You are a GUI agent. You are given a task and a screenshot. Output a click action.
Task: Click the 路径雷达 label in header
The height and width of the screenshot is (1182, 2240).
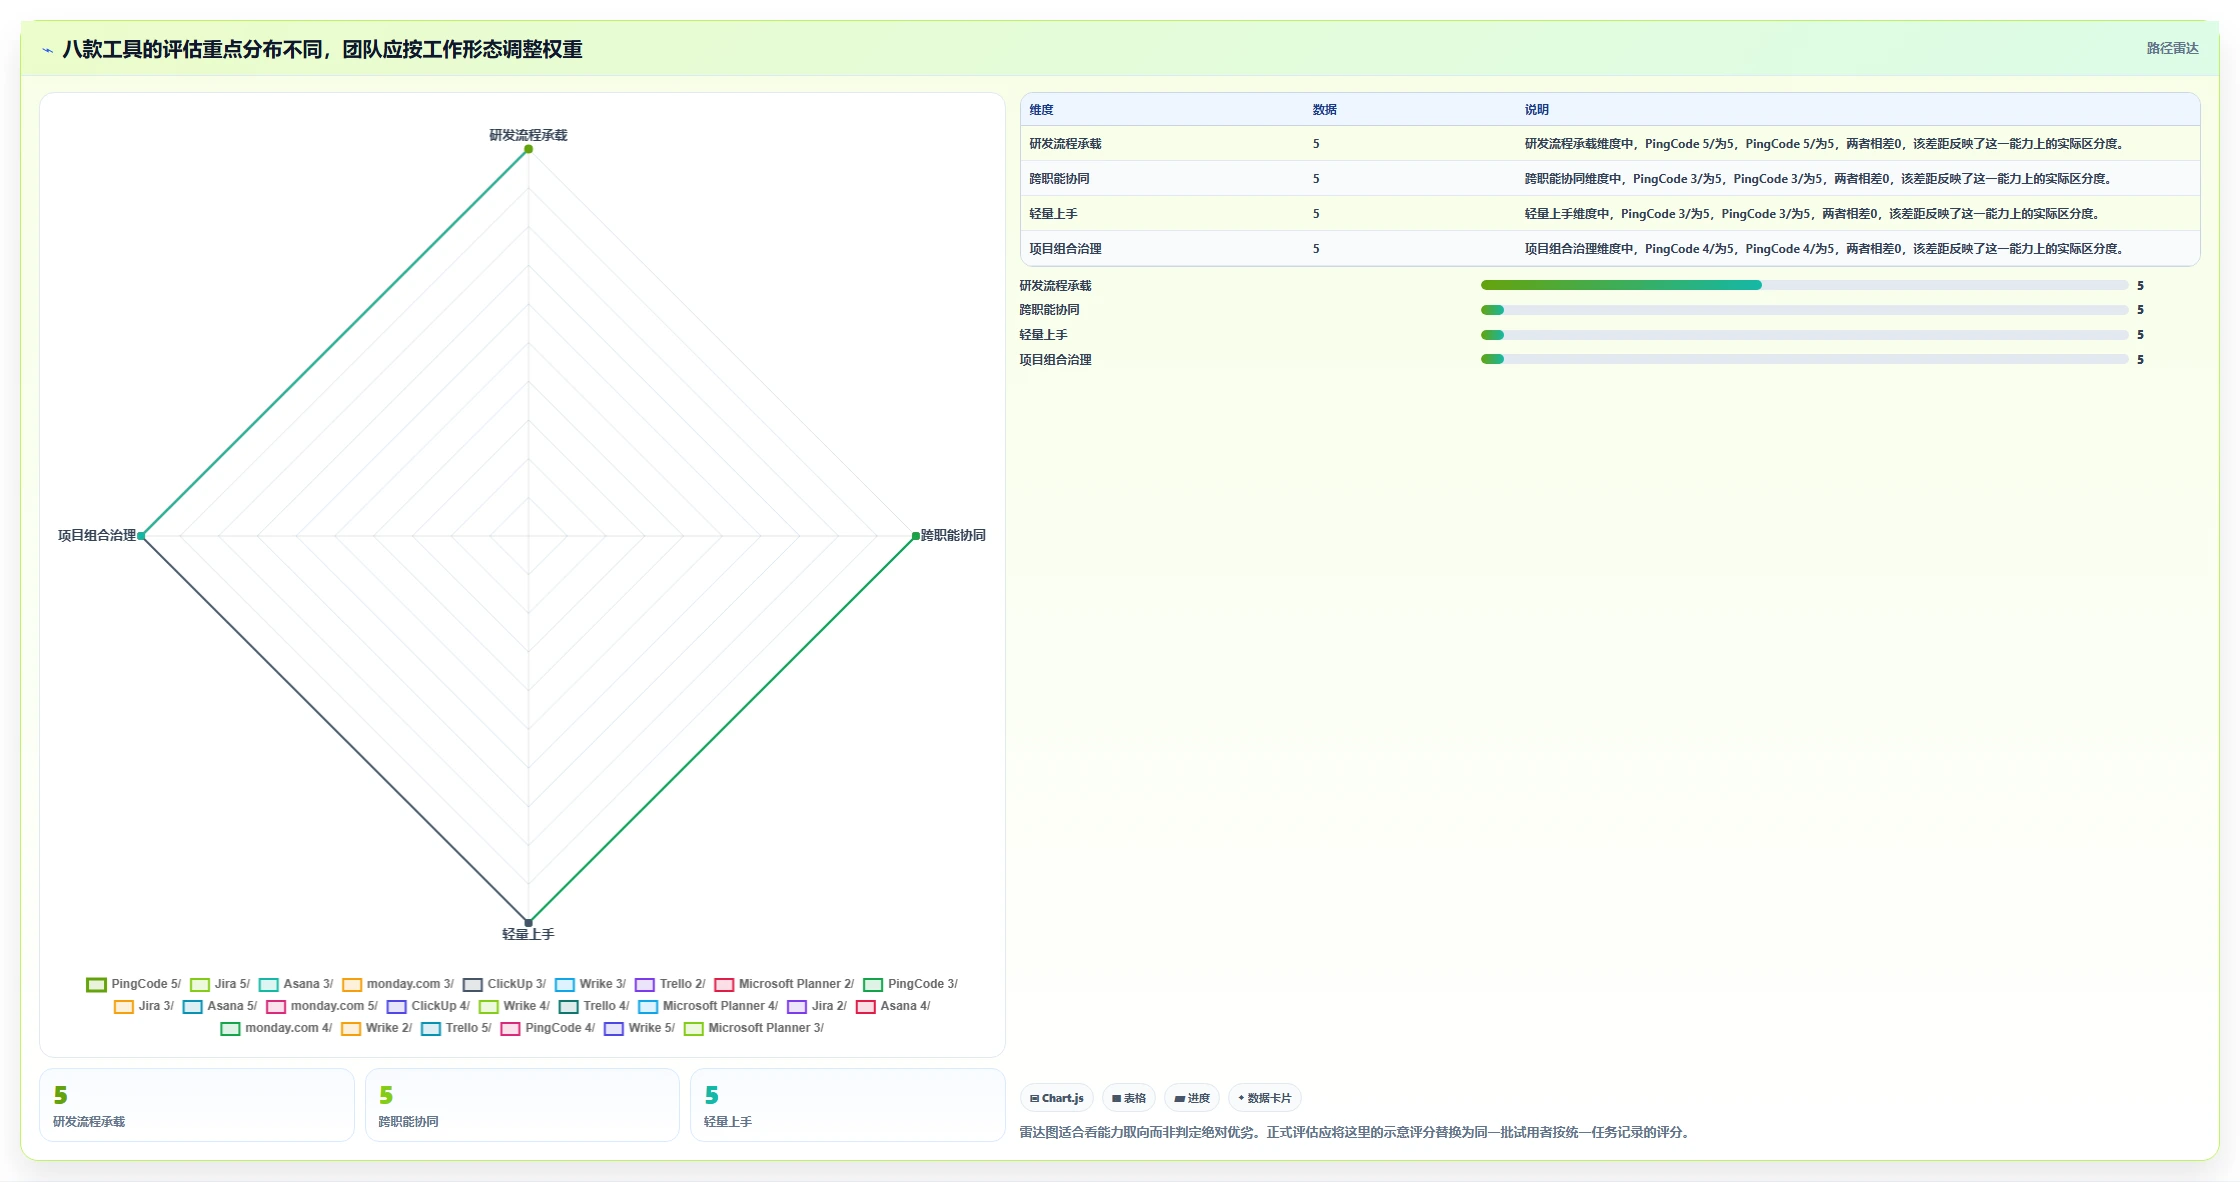2172,48
